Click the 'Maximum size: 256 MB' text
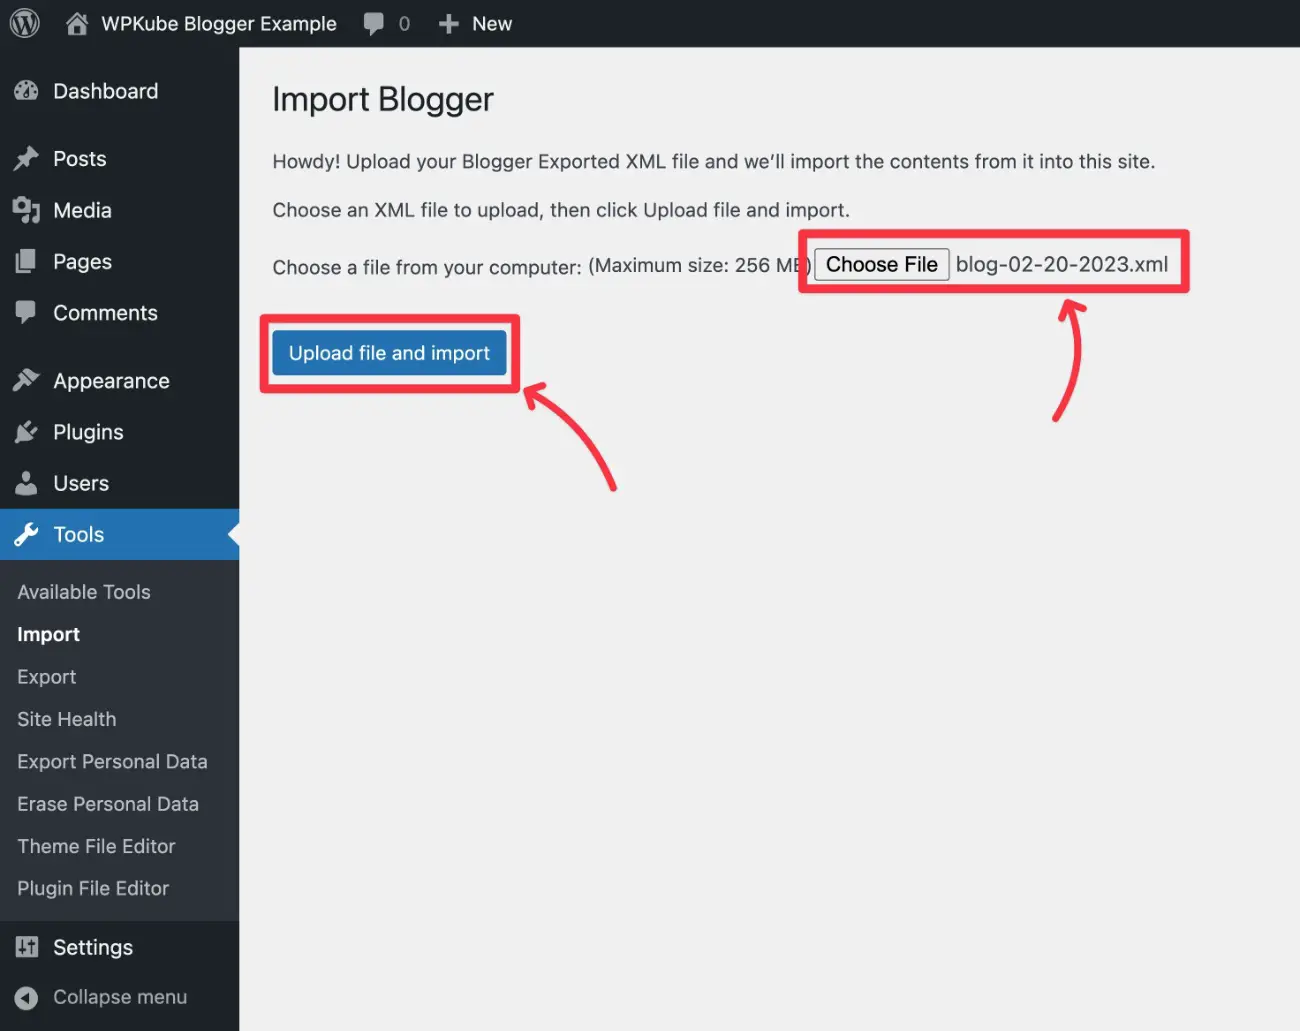This screenshot has height=1031, width=1300. (x=700, y=265)
